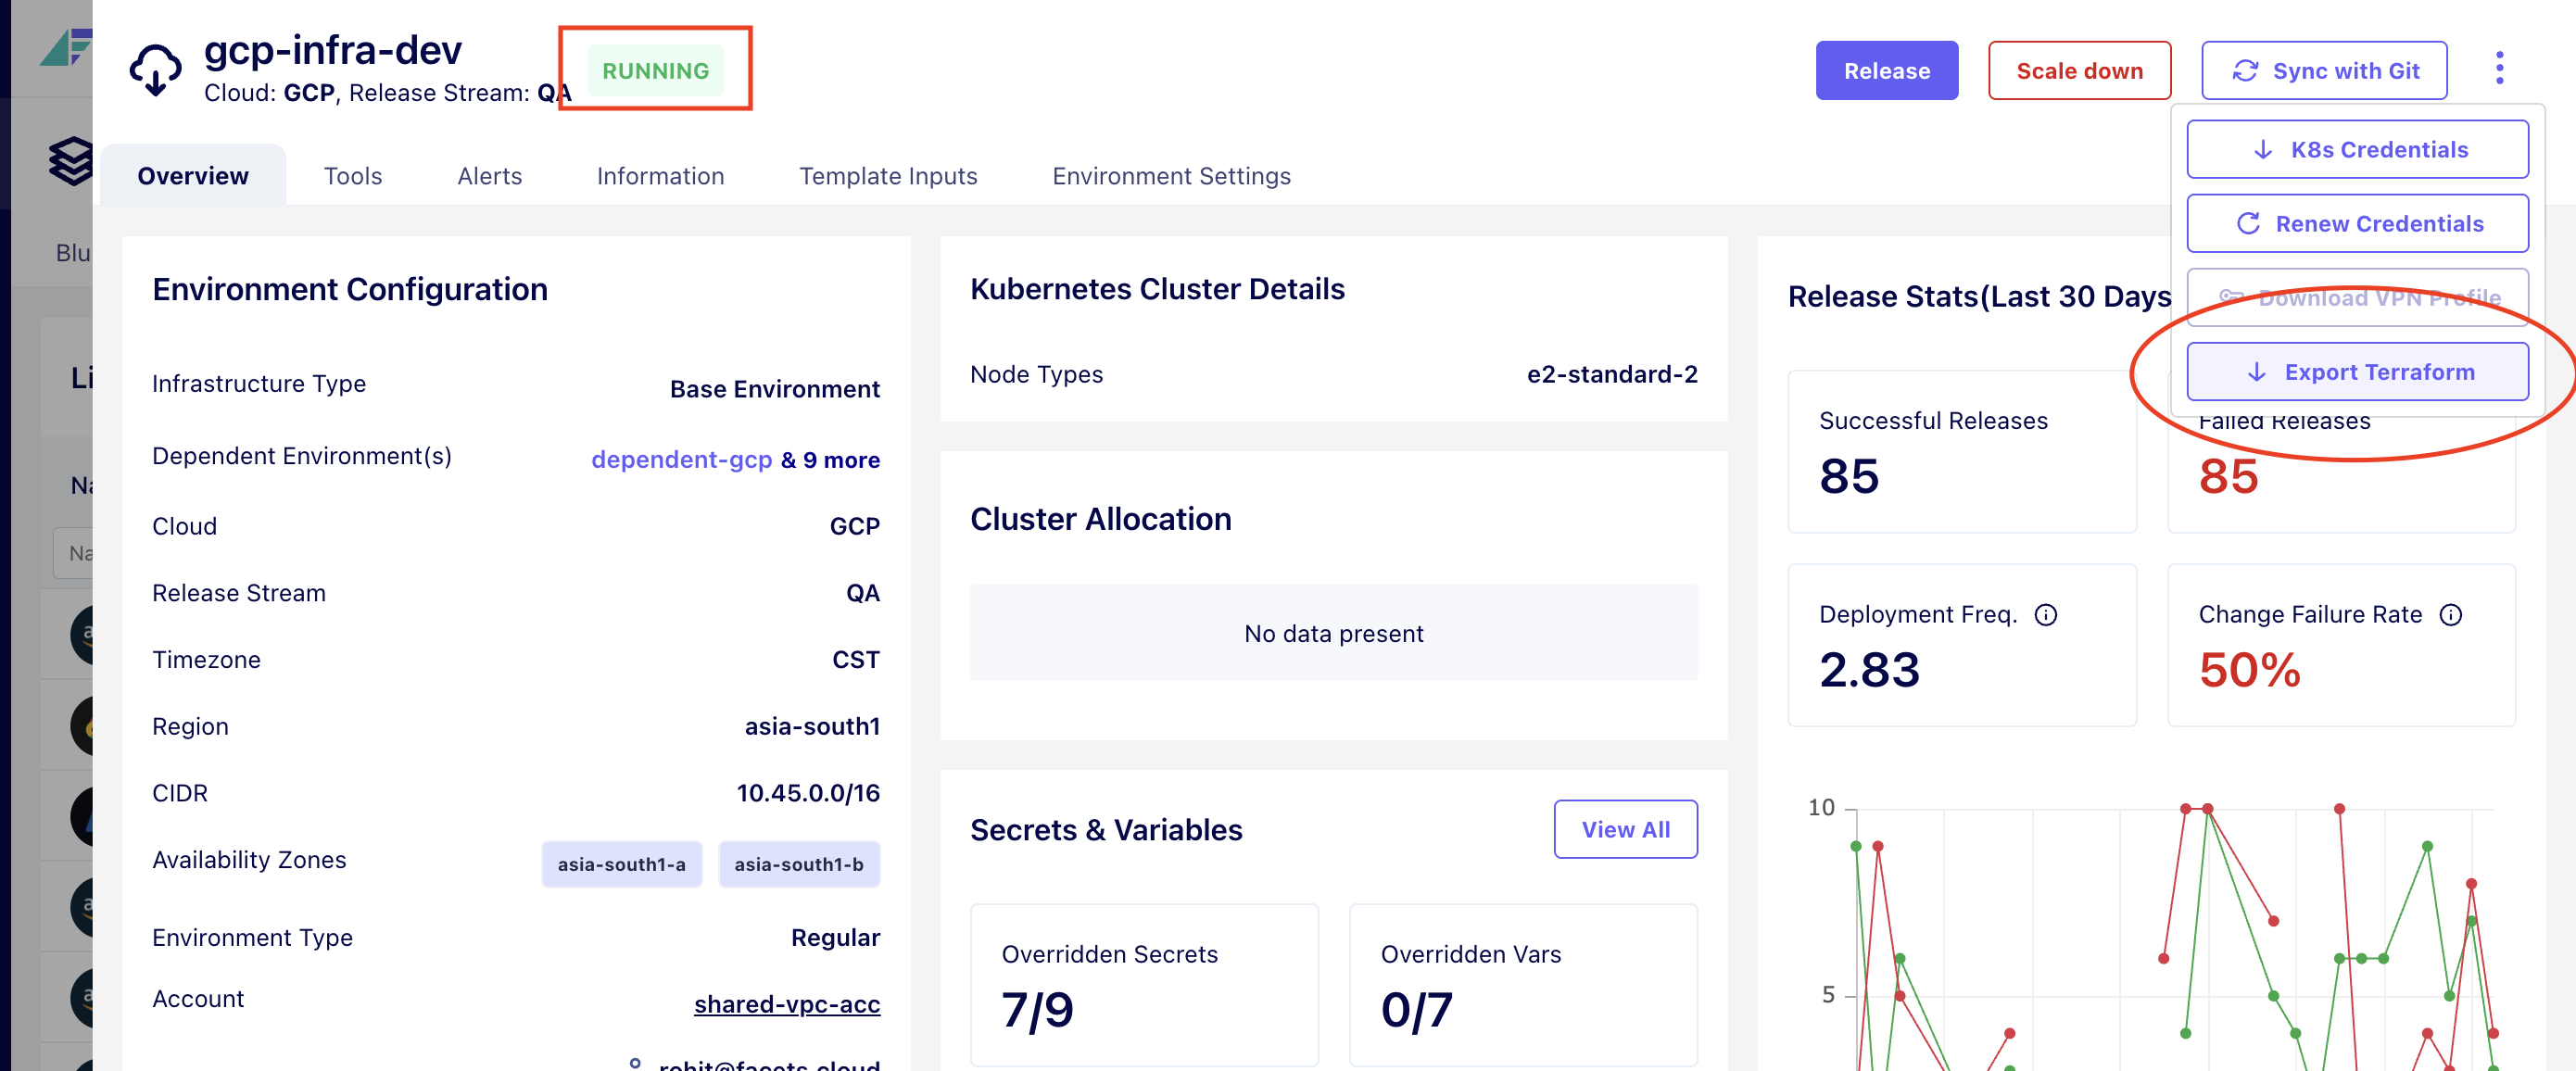Click the '& 9 more' dependent environments link

point(830,460)
